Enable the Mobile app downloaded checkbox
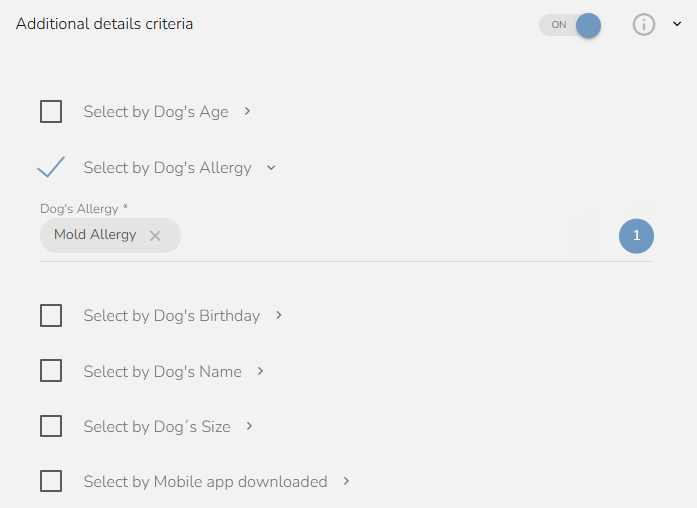Viewport: 697px width, 508px height. (51, 481)
